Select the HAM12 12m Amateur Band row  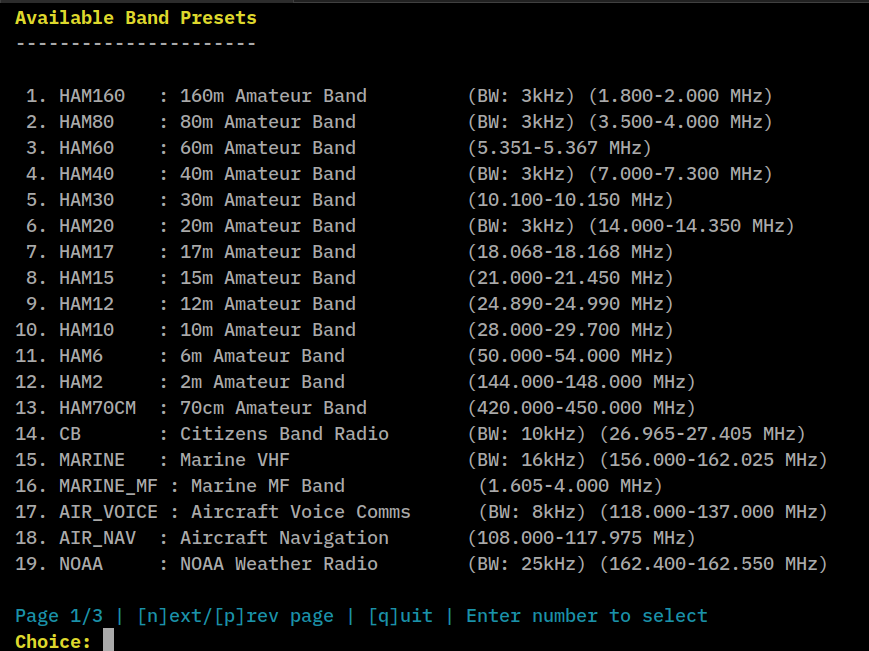click(x=350, y=304)
